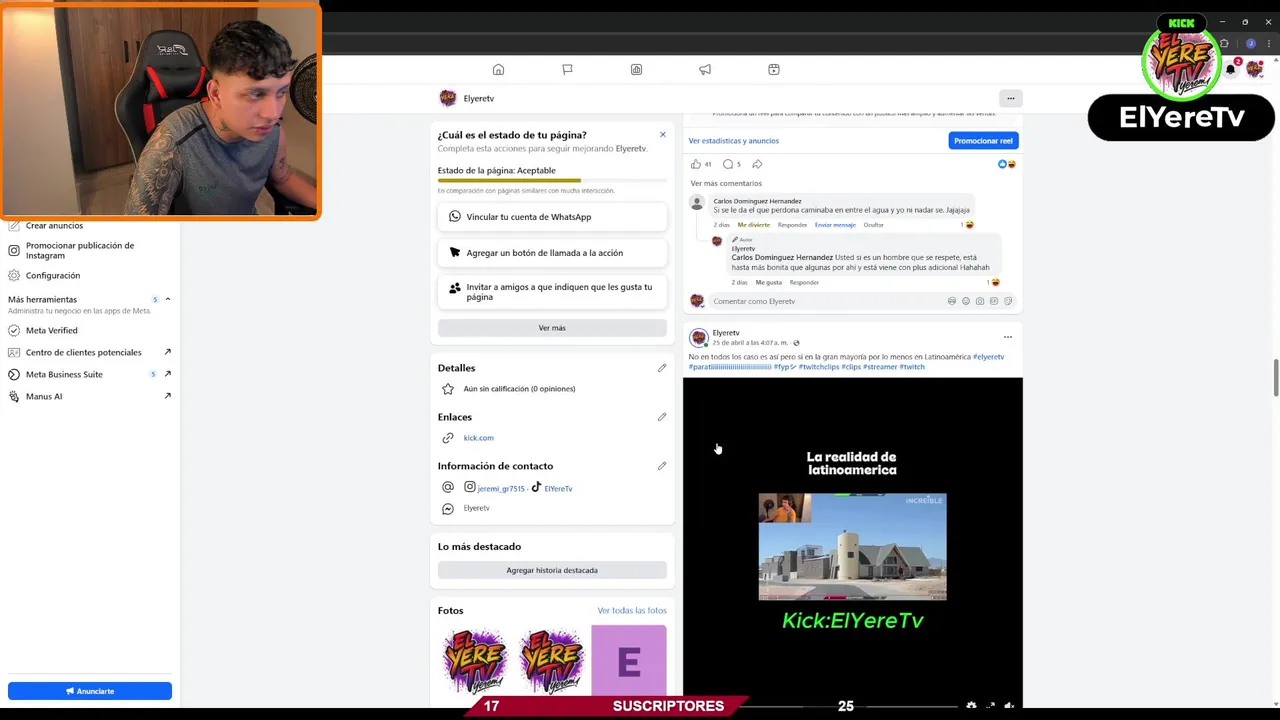Screen dimensions: 1280x720
Task: Open the jeremi_gr7515 Instagram link
Action: click(501, 488)
